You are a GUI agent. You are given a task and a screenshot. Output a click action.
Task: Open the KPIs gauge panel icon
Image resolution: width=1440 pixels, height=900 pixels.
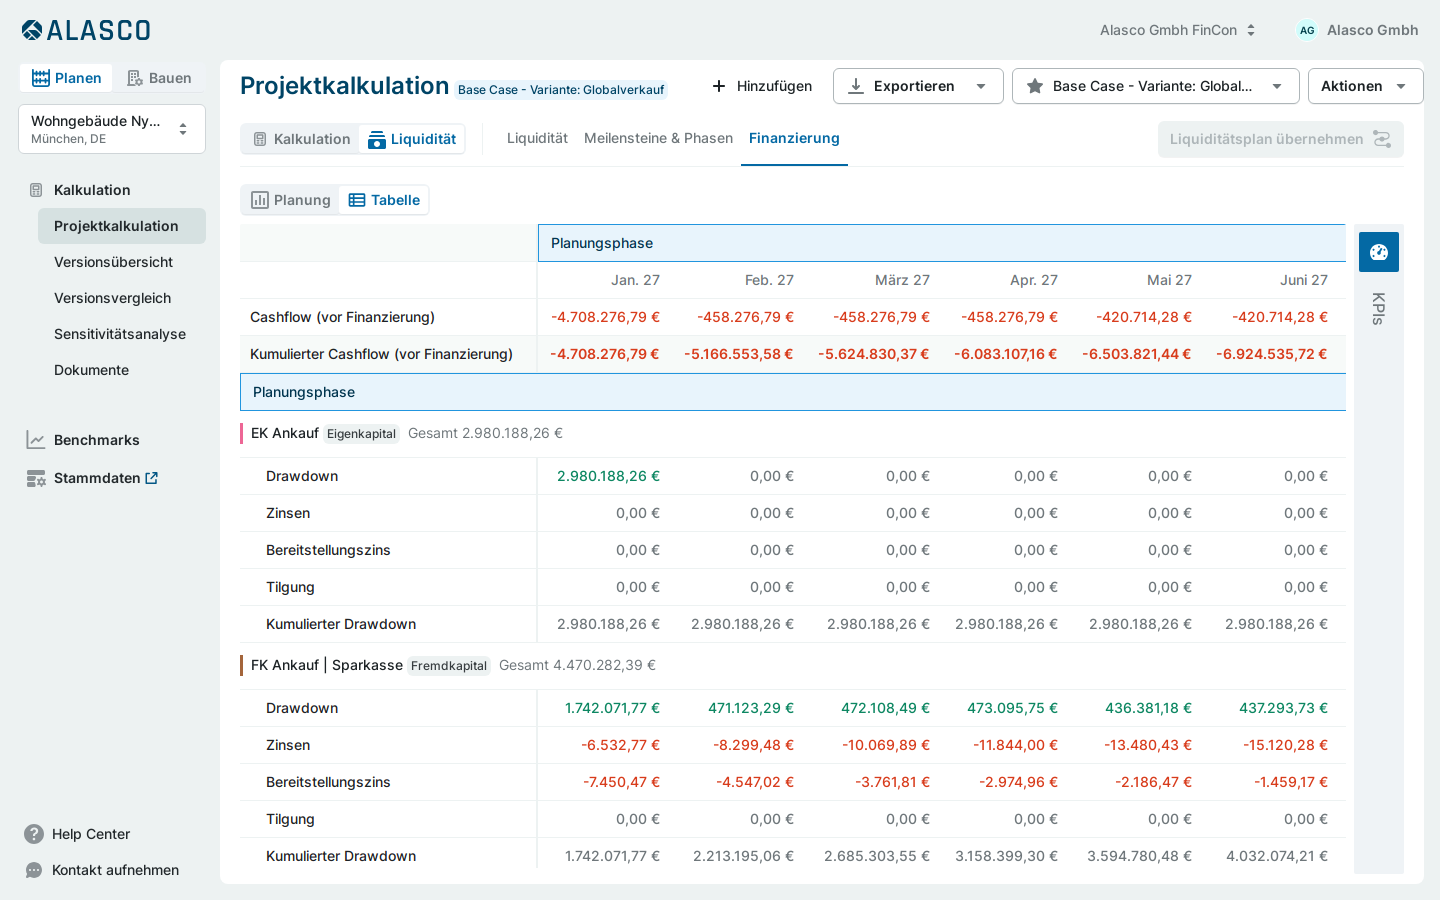(1378, 252)
